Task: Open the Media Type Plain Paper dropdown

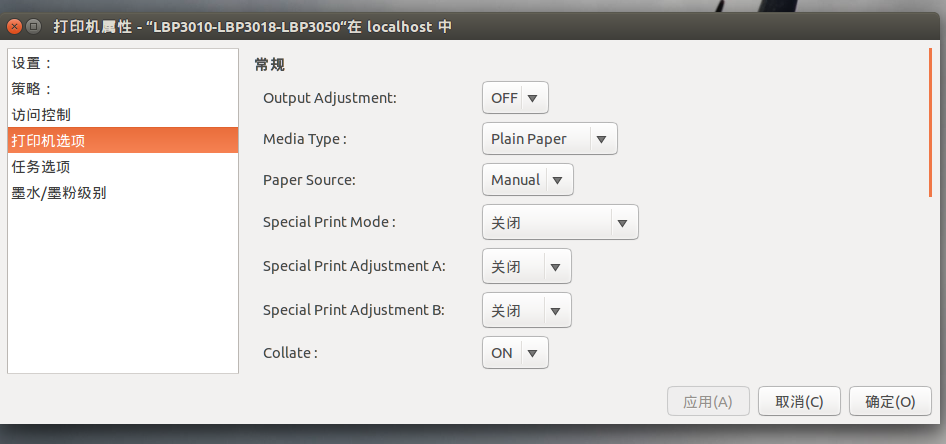Action: pyautogui.click(x=550, y=139)
